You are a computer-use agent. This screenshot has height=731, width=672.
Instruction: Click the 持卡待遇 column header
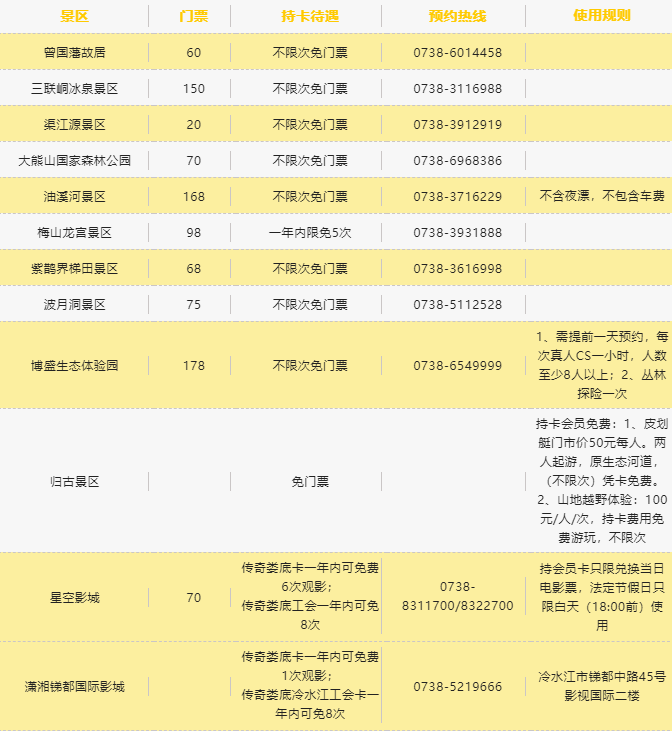[310, 16]
